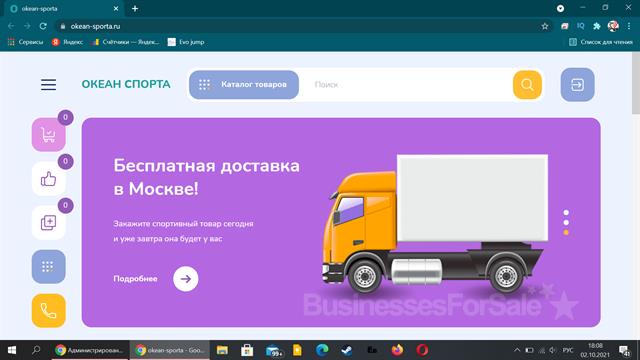This screenshot has height=360, width=640.
Task: Click the yellow search magnifier button
Action: (x=527, y=85)
